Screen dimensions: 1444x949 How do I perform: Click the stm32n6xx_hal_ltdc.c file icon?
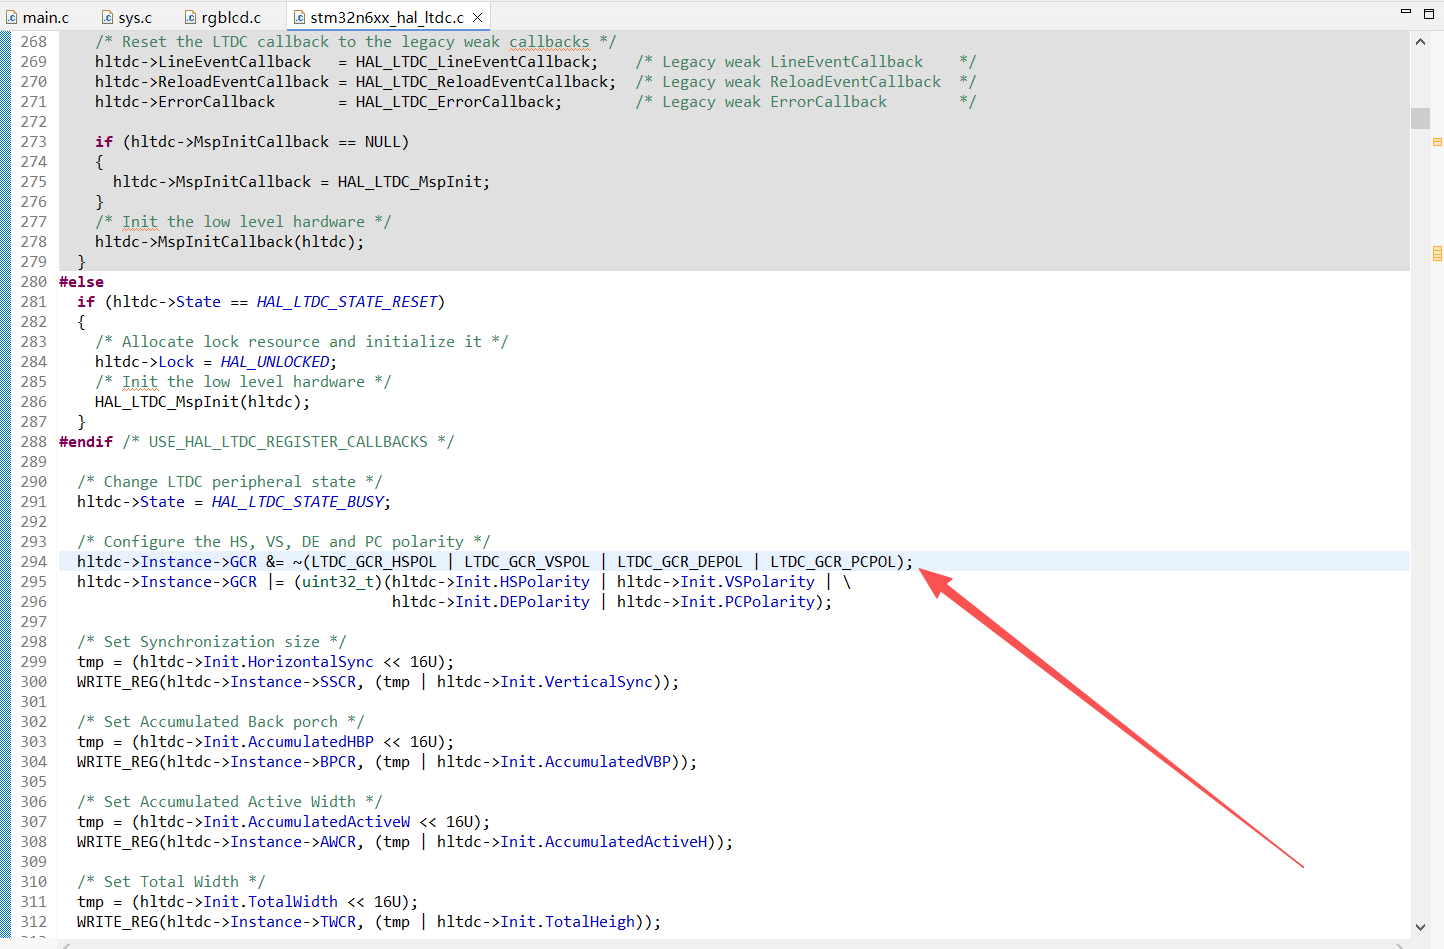[299, 17]
